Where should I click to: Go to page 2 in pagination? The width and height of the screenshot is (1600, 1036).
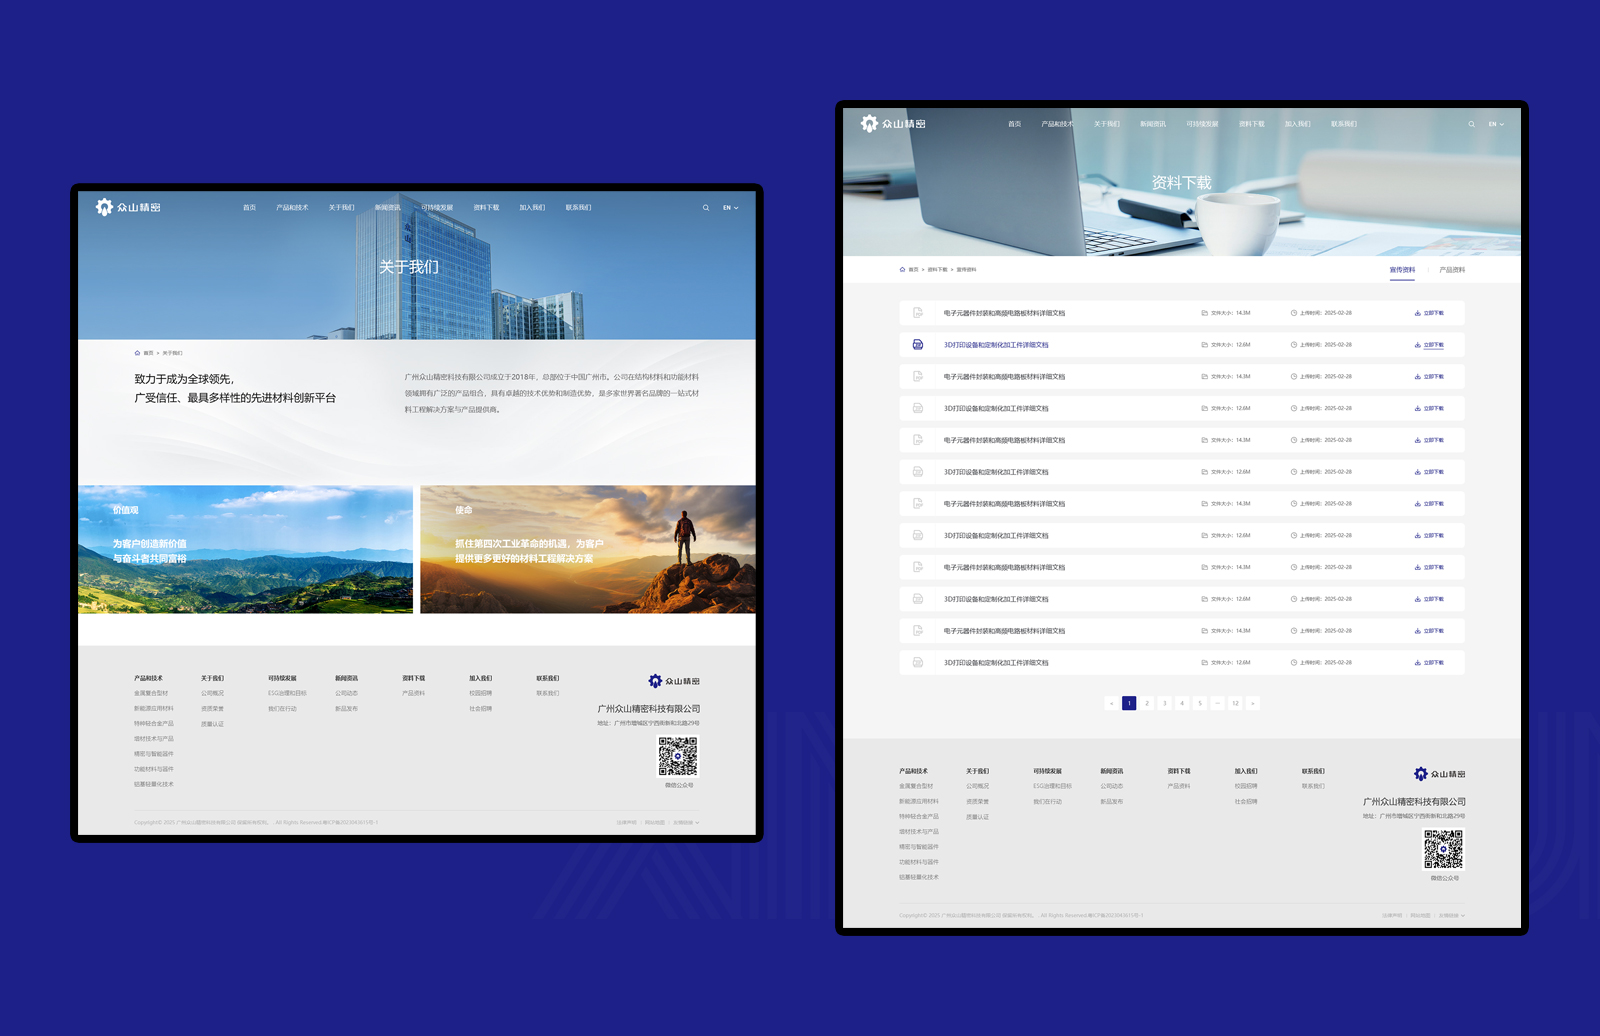click(1147, 703)
